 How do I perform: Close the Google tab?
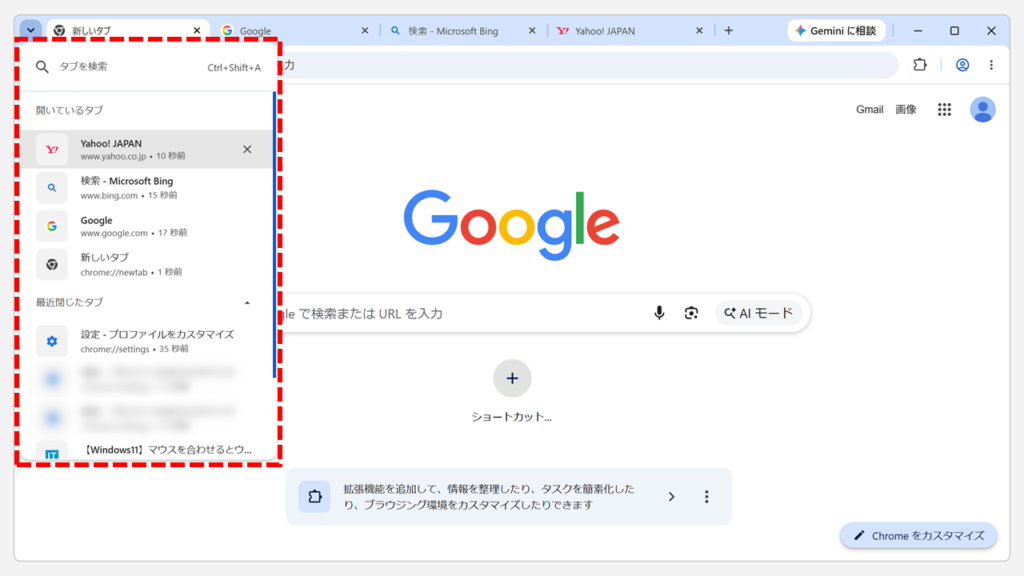point(365,31)
